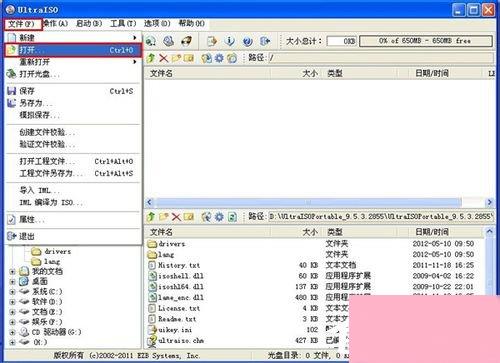Screen dimensions: 500x363
Task: Expand the CD 驱动器(G:) node
Action: click(12, 332)
